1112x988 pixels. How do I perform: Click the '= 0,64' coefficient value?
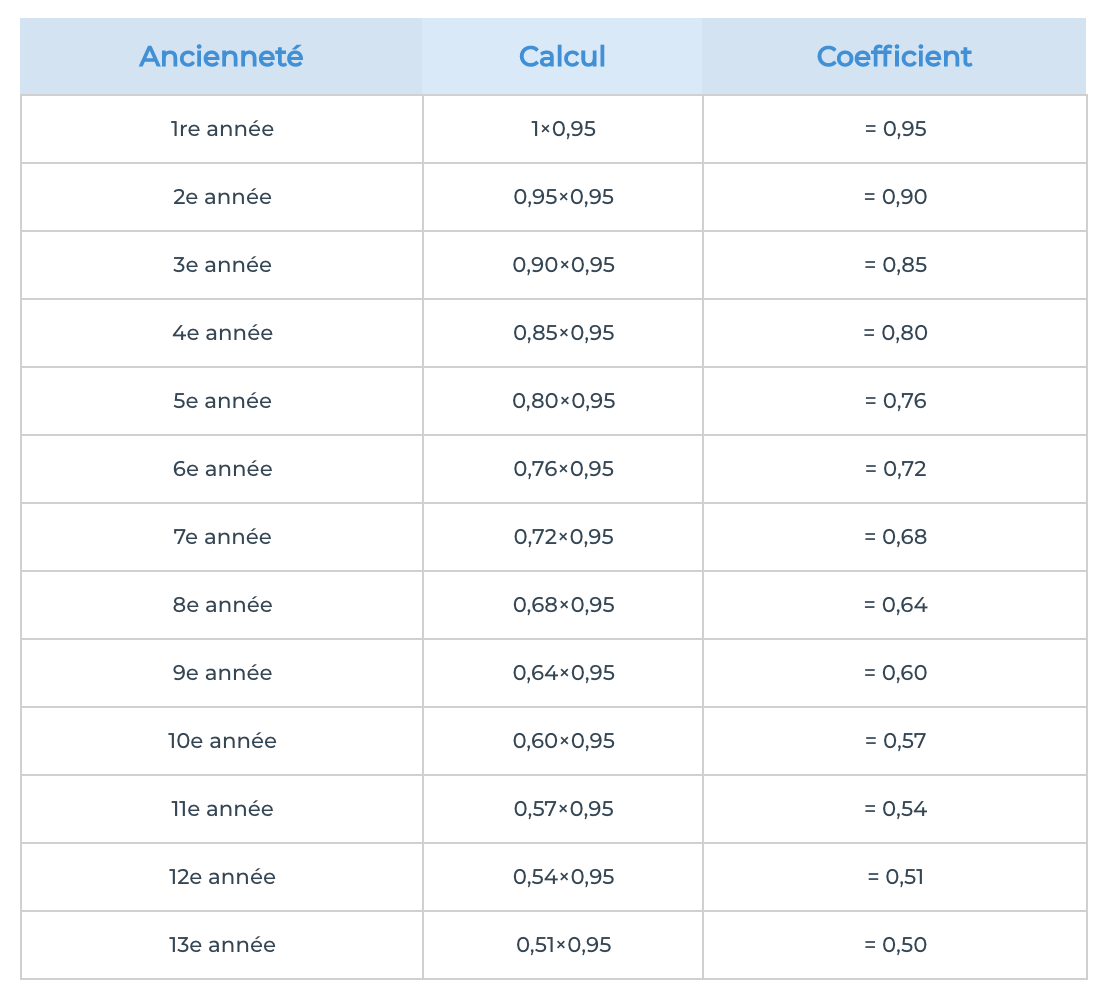pyautogui.click(x=895, y=605)
